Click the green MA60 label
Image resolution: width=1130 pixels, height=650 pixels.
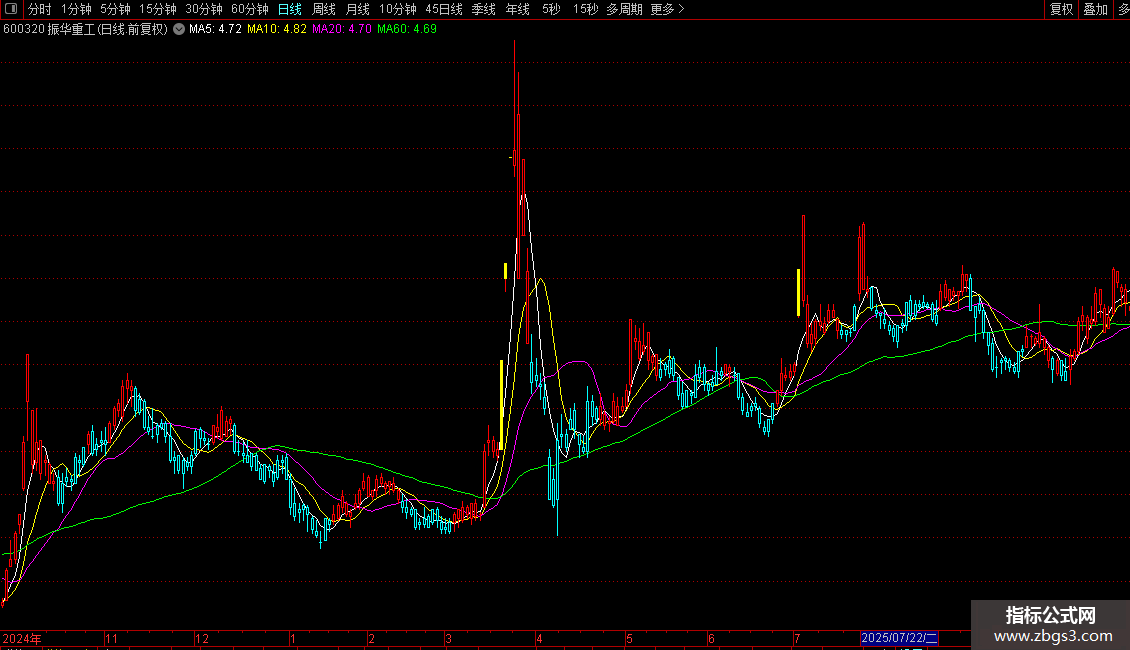click(x=406, y=29)
